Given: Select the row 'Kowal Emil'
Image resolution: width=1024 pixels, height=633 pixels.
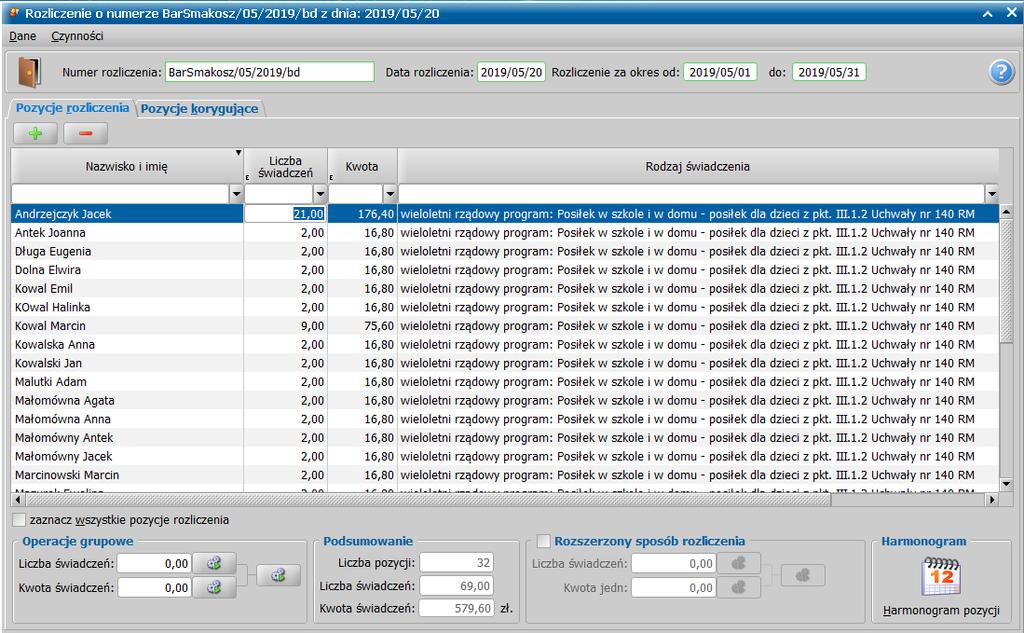Looking at the screenshot, I should coord(505,289).
